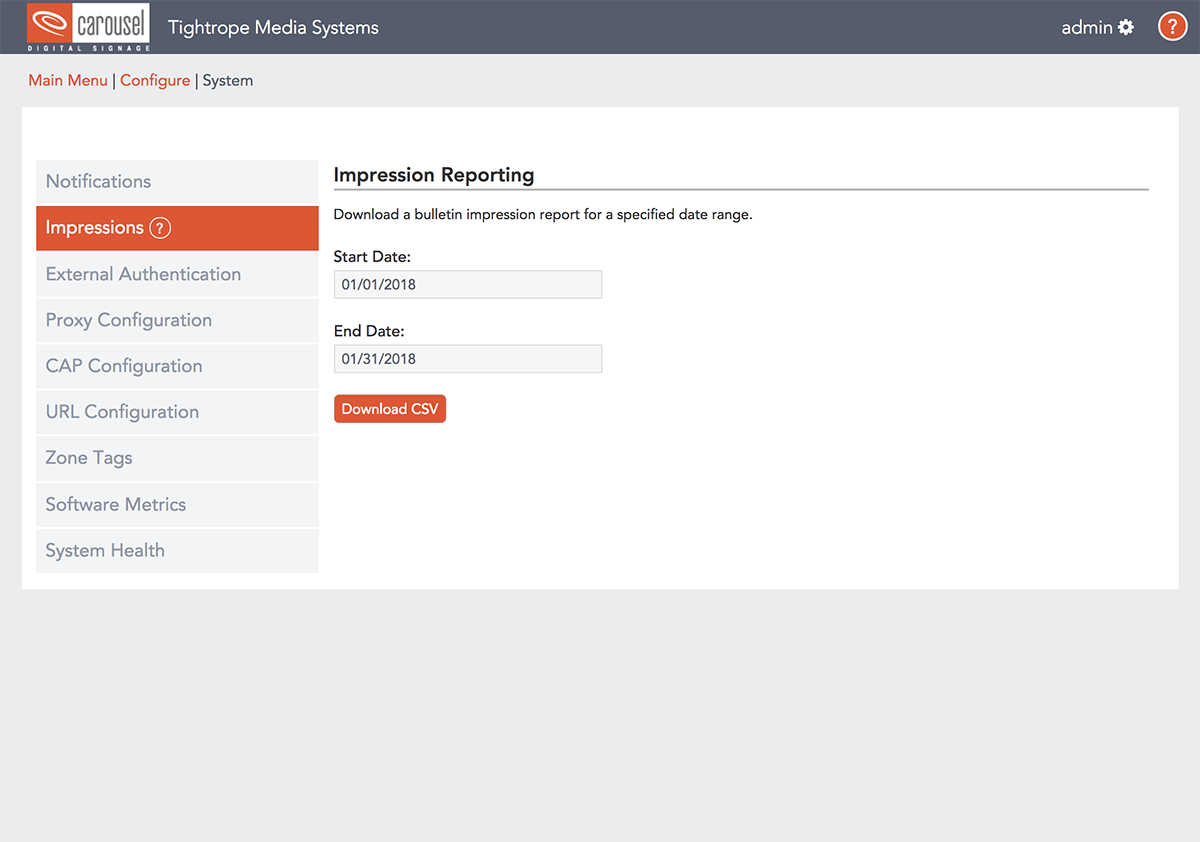The image size is (1200, 842).
Task: Open the orange help icon in header
Action: click(1172, 27)
